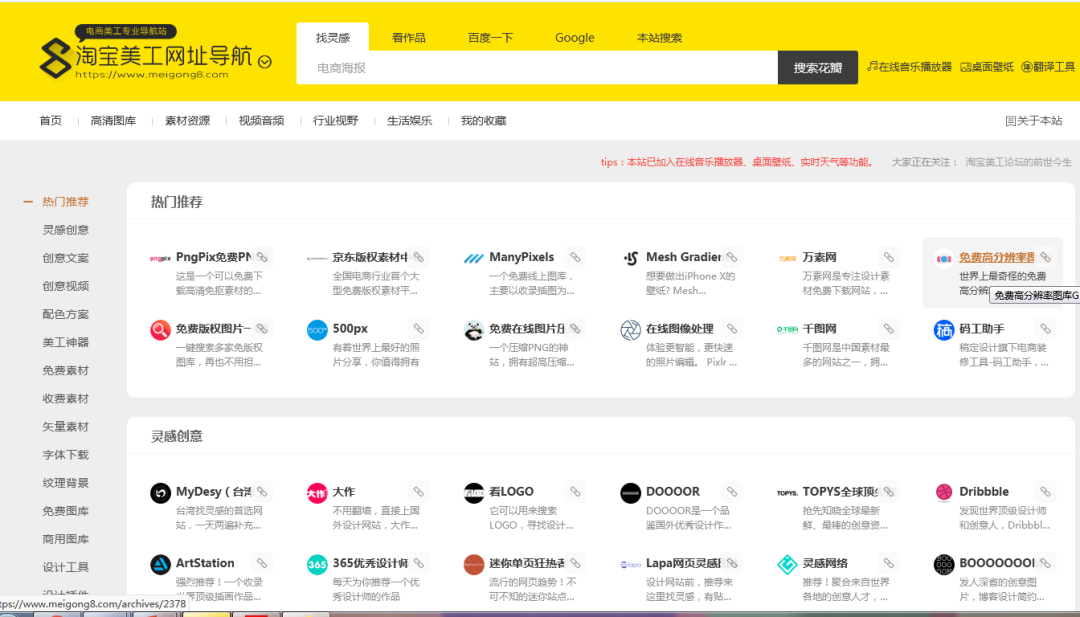Click the 灵感网络 green diamond logo
1080x617 pixels.
(x=787, y=565)
